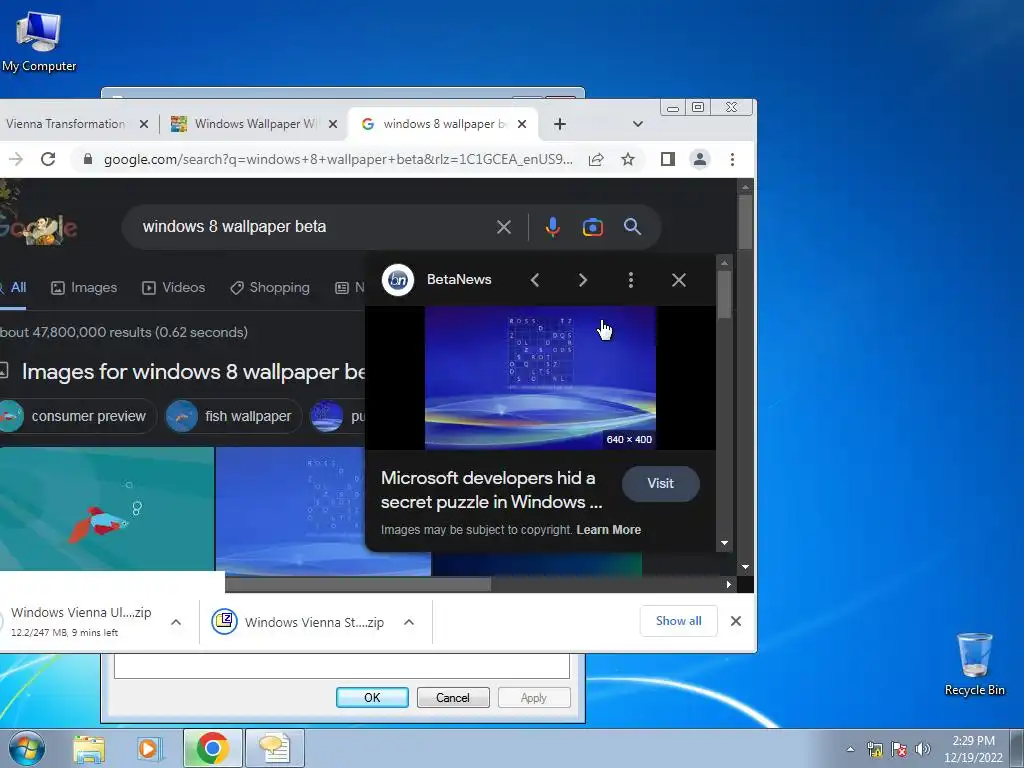Close the Vienna Transformation tab
The height and width of the screenshot is (768, 1024).
[144, 124]
